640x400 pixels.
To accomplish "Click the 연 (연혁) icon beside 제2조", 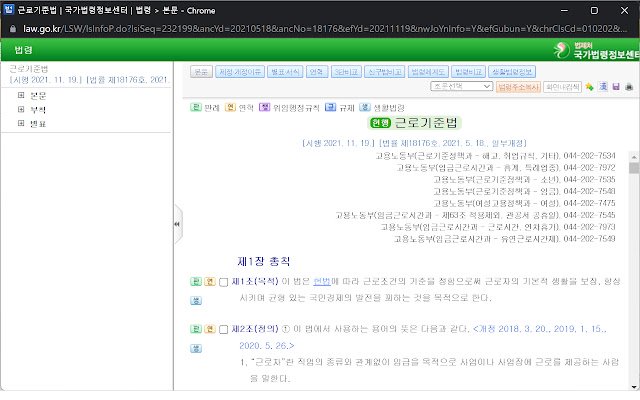I will point(210,329).
